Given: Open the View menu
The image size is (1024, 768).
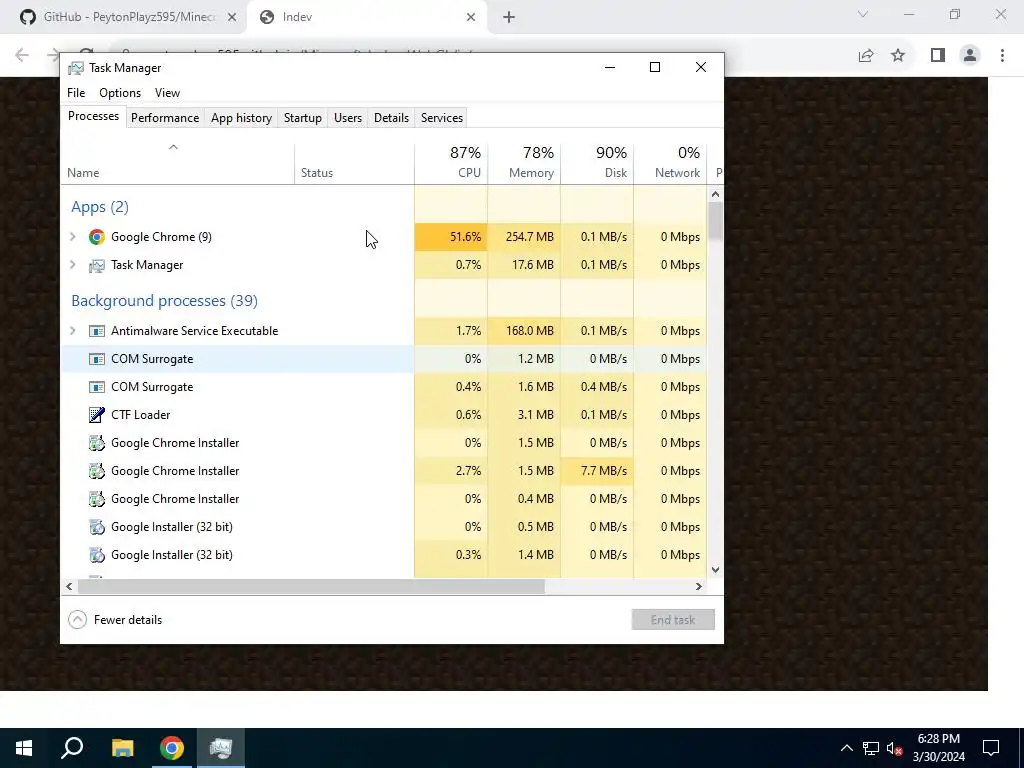Looking at the screenshot, I should click(167, 93).
